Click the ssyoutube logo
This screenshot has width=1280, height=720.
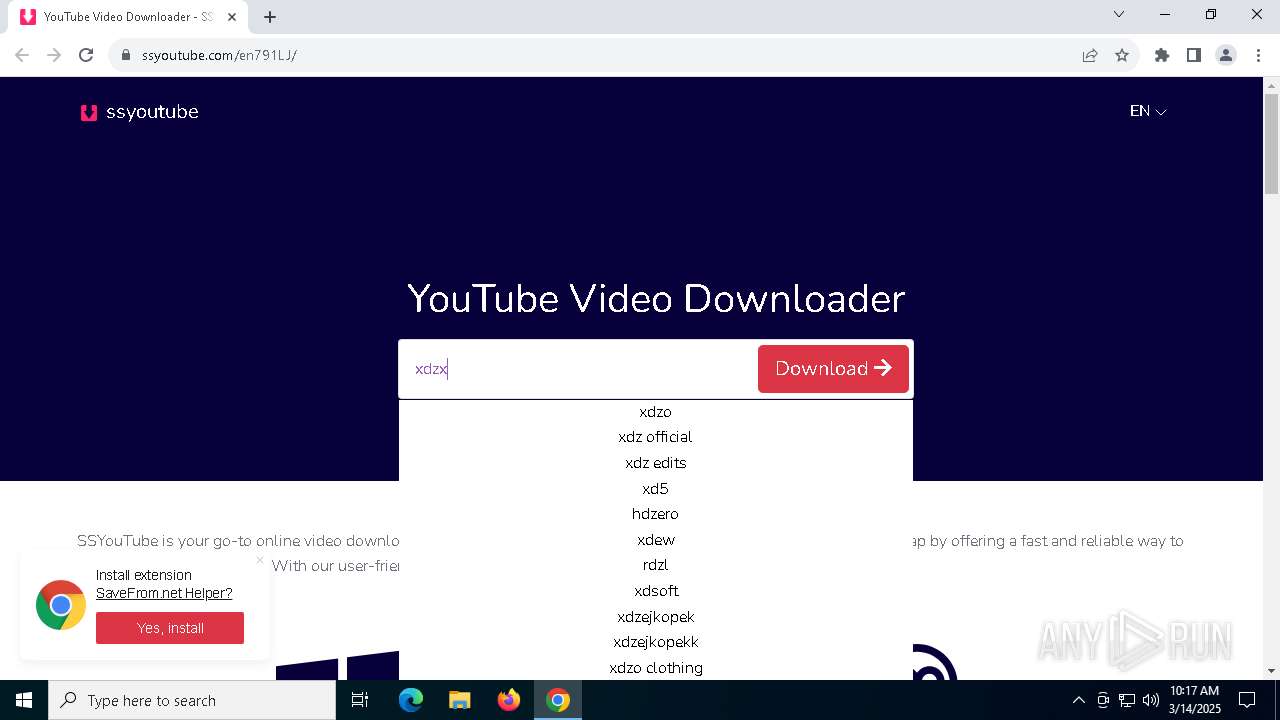(x=139, y=112)
